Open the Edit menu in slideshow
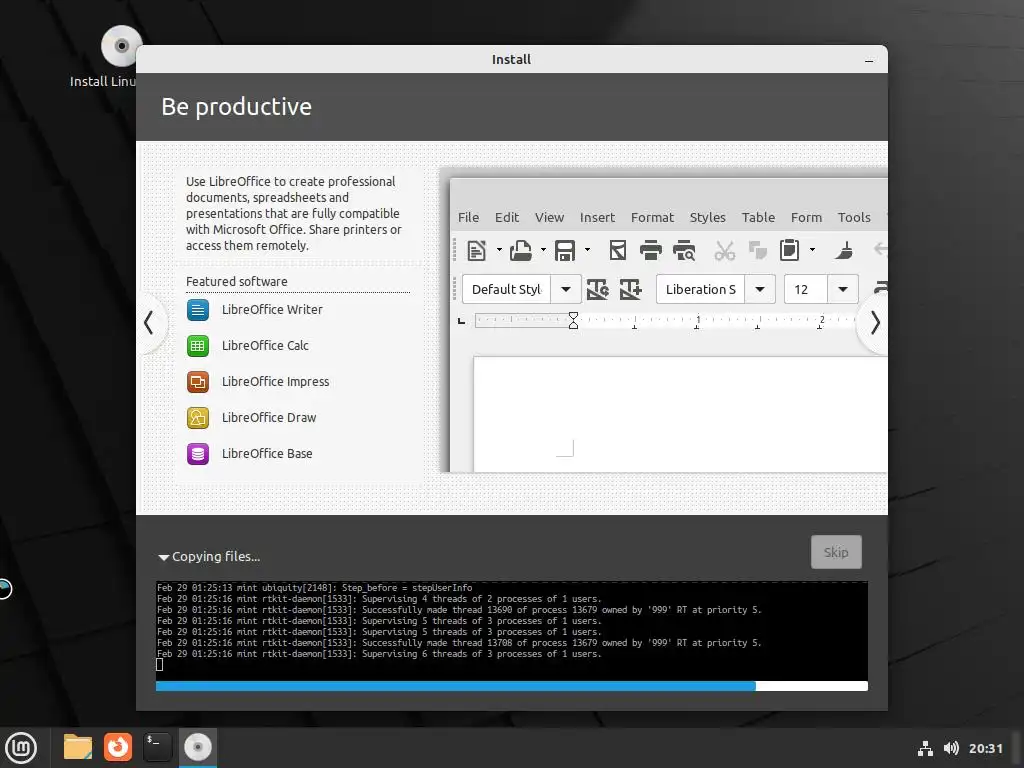1024x768 pixels. coord(507,217)
